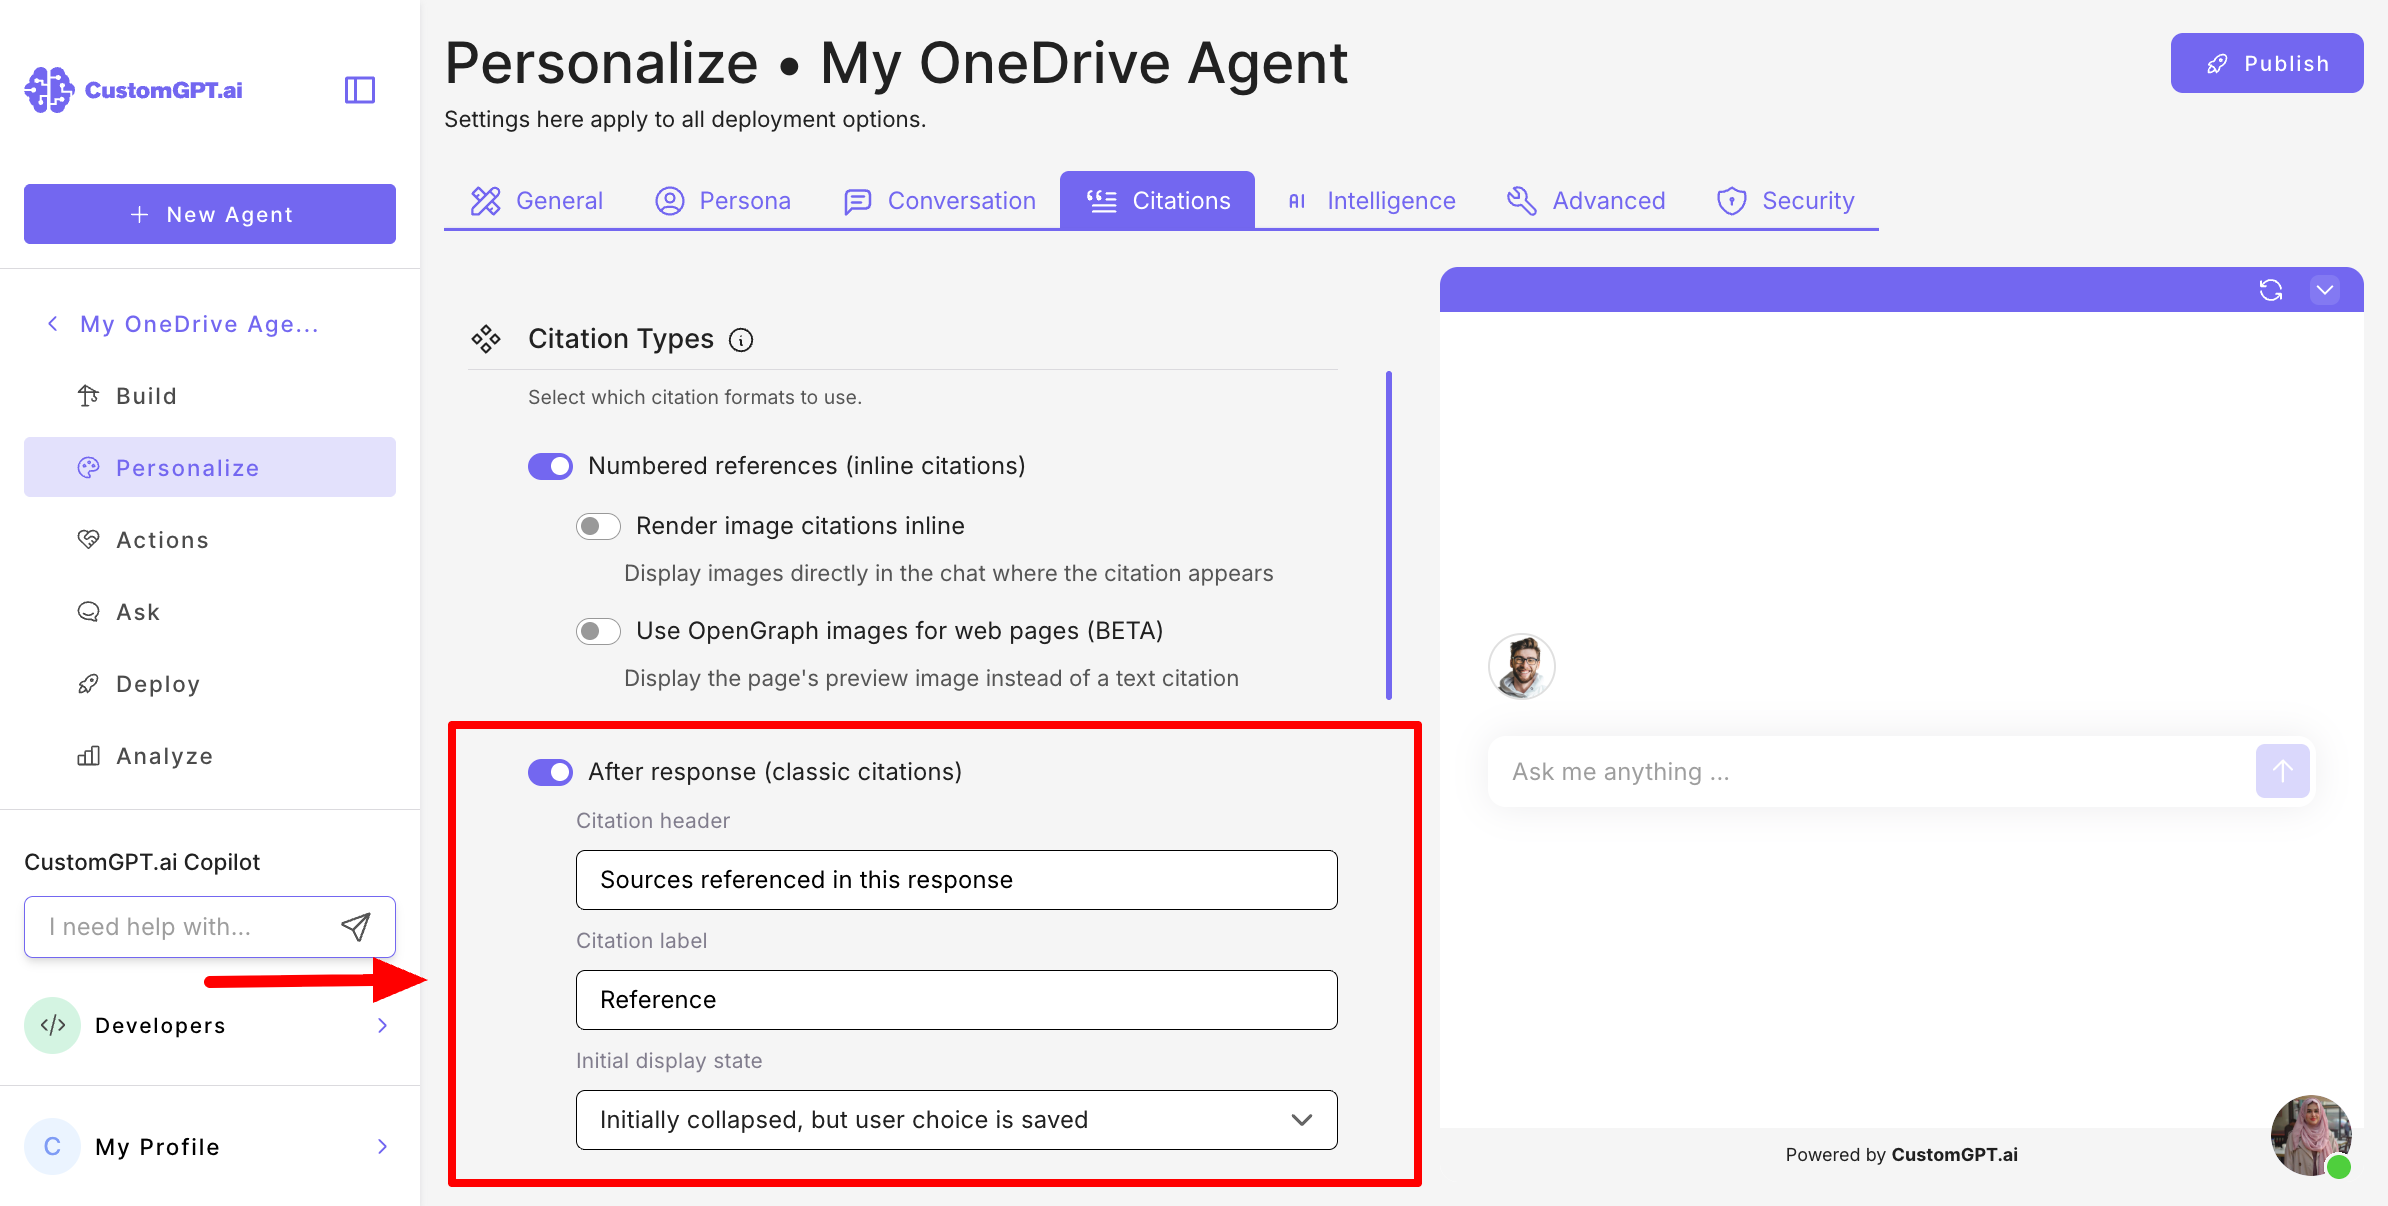Collapse the chat preview chevron
This screenshot has height=1206, width=2388.
2324,290
